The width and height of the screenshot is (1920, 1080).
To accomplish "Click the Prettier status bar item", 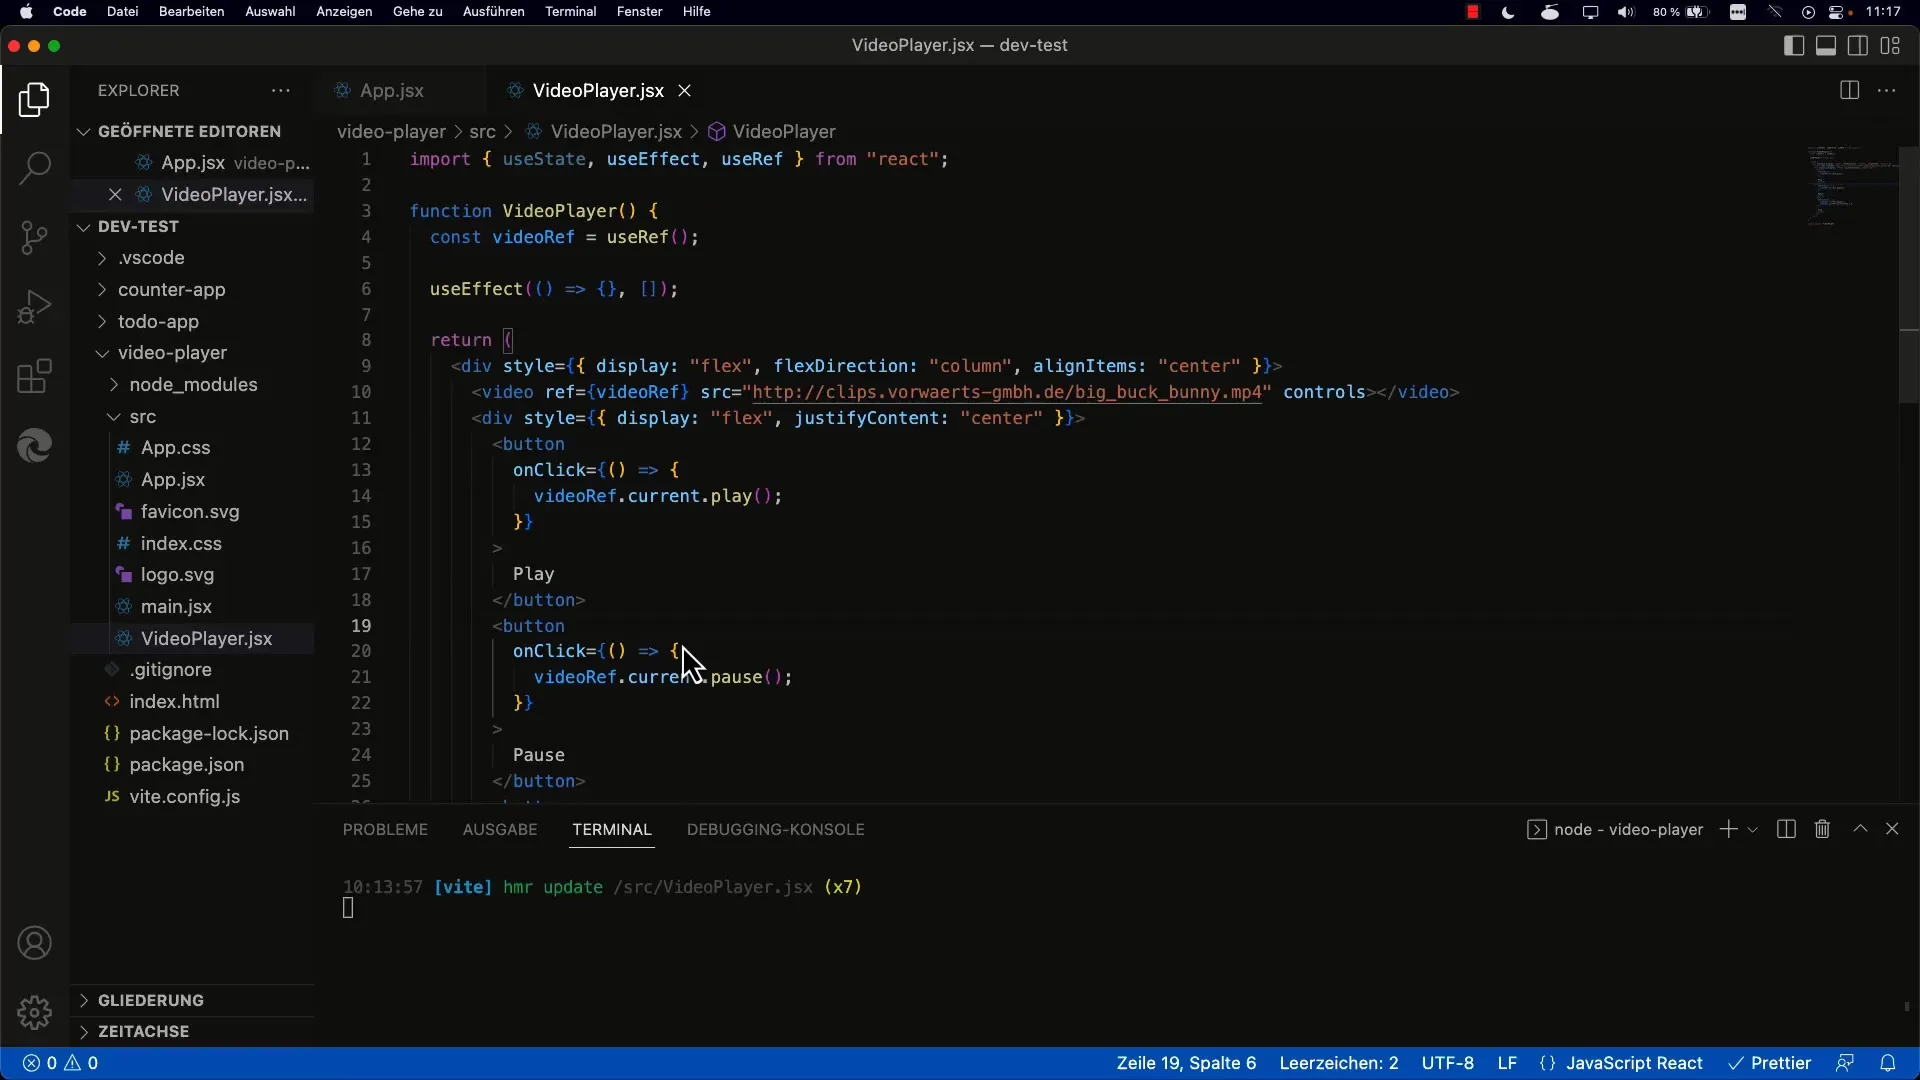I will [1769, 1063].
